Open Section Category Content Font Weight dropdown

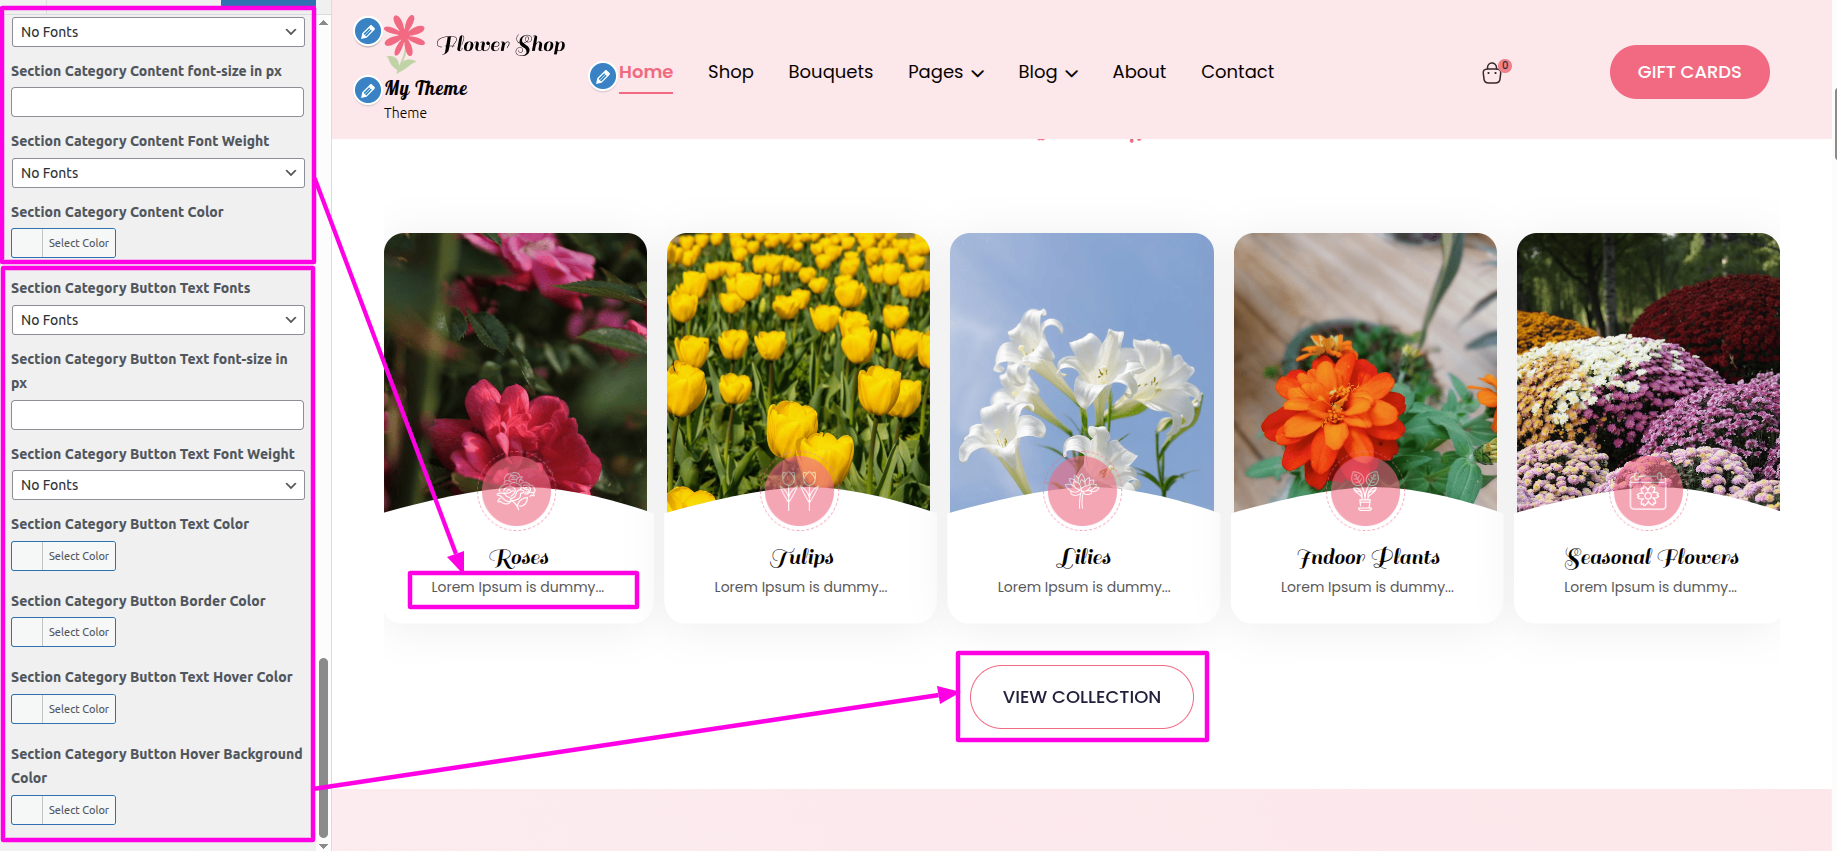coord(158,173)
